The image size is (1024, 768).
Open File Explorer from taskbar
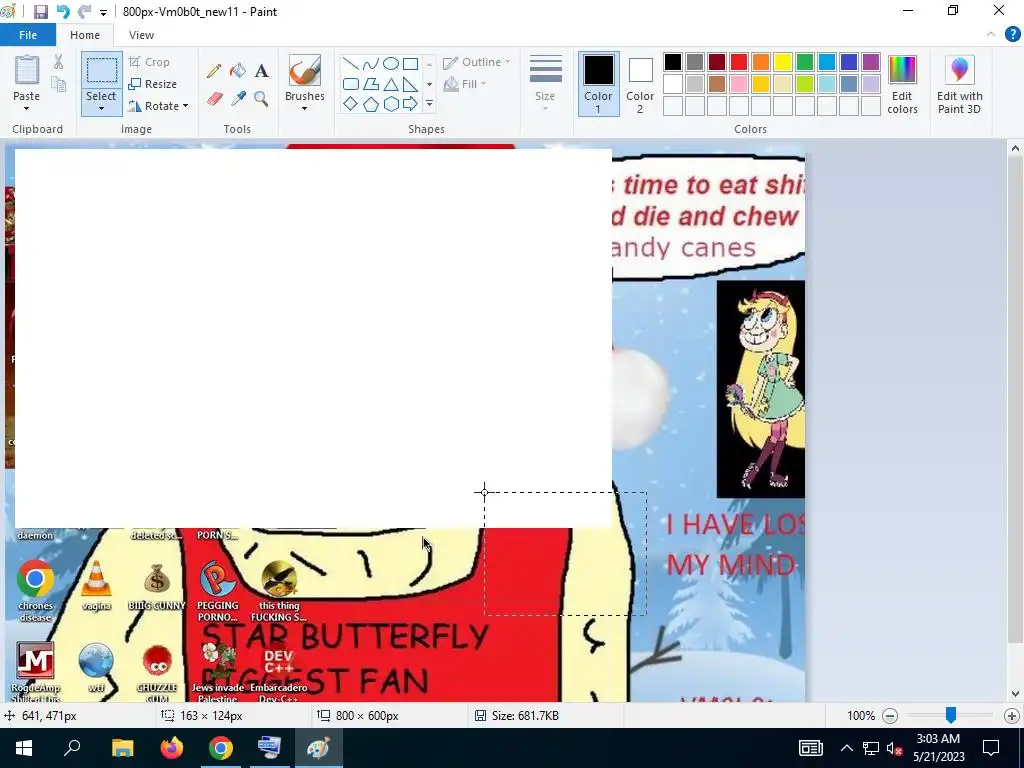tap(122, 748)
